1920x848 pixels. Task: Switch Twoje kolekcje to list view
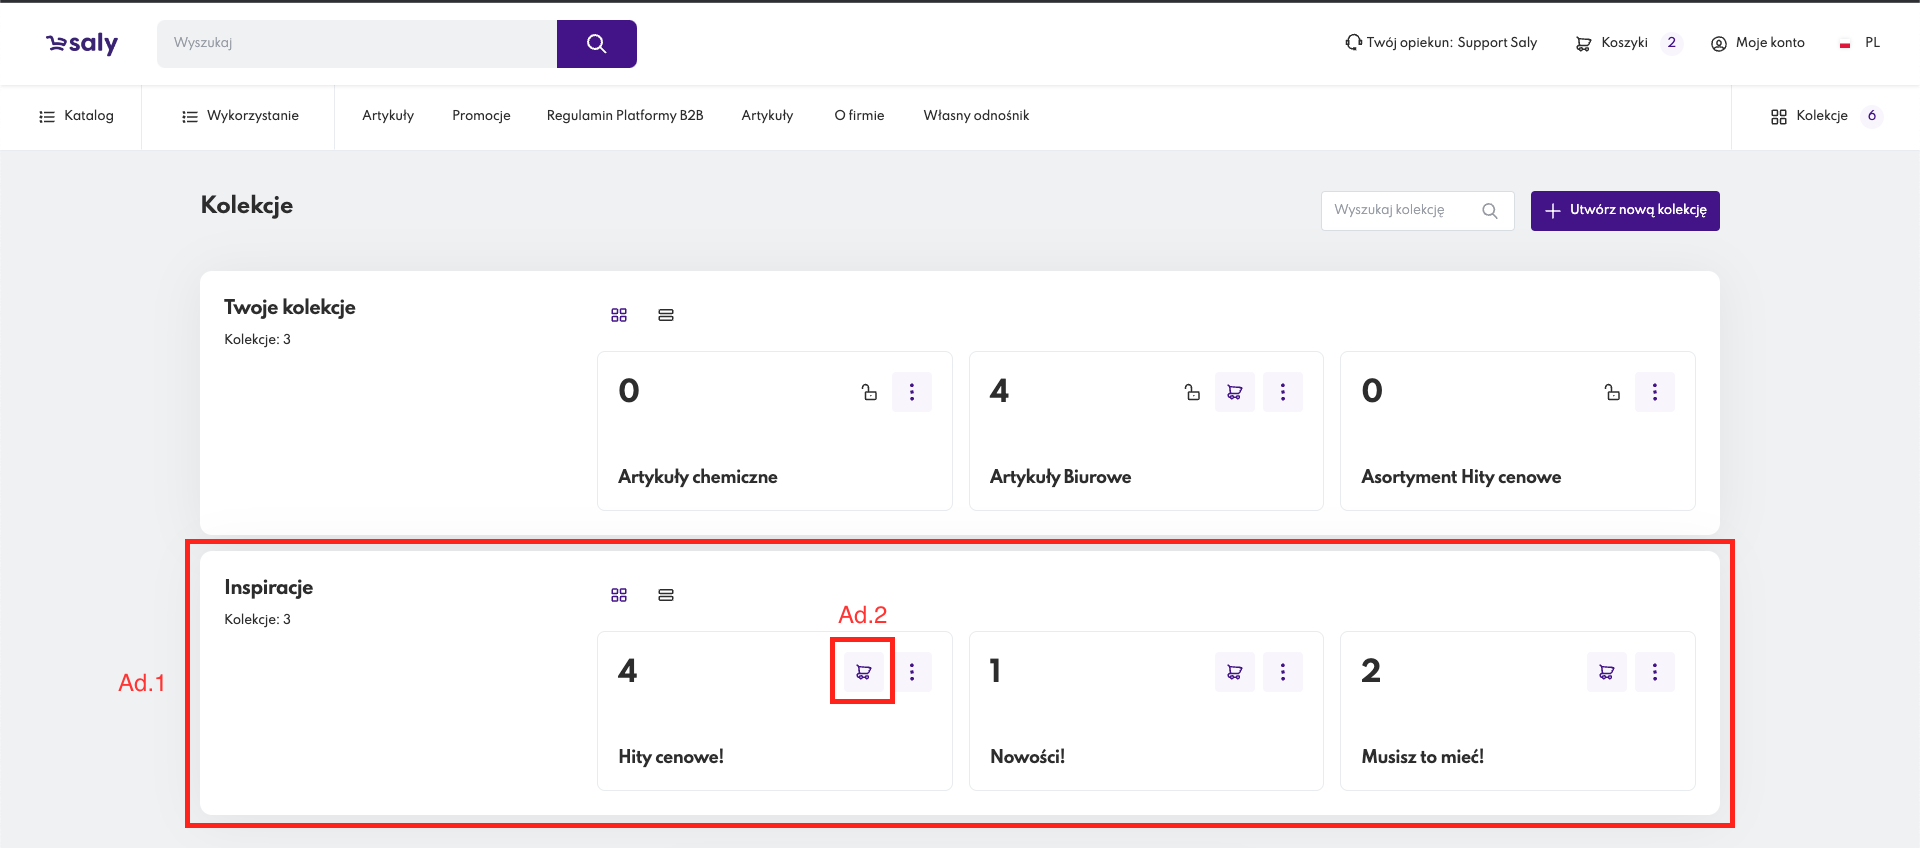tap(666, 315)
